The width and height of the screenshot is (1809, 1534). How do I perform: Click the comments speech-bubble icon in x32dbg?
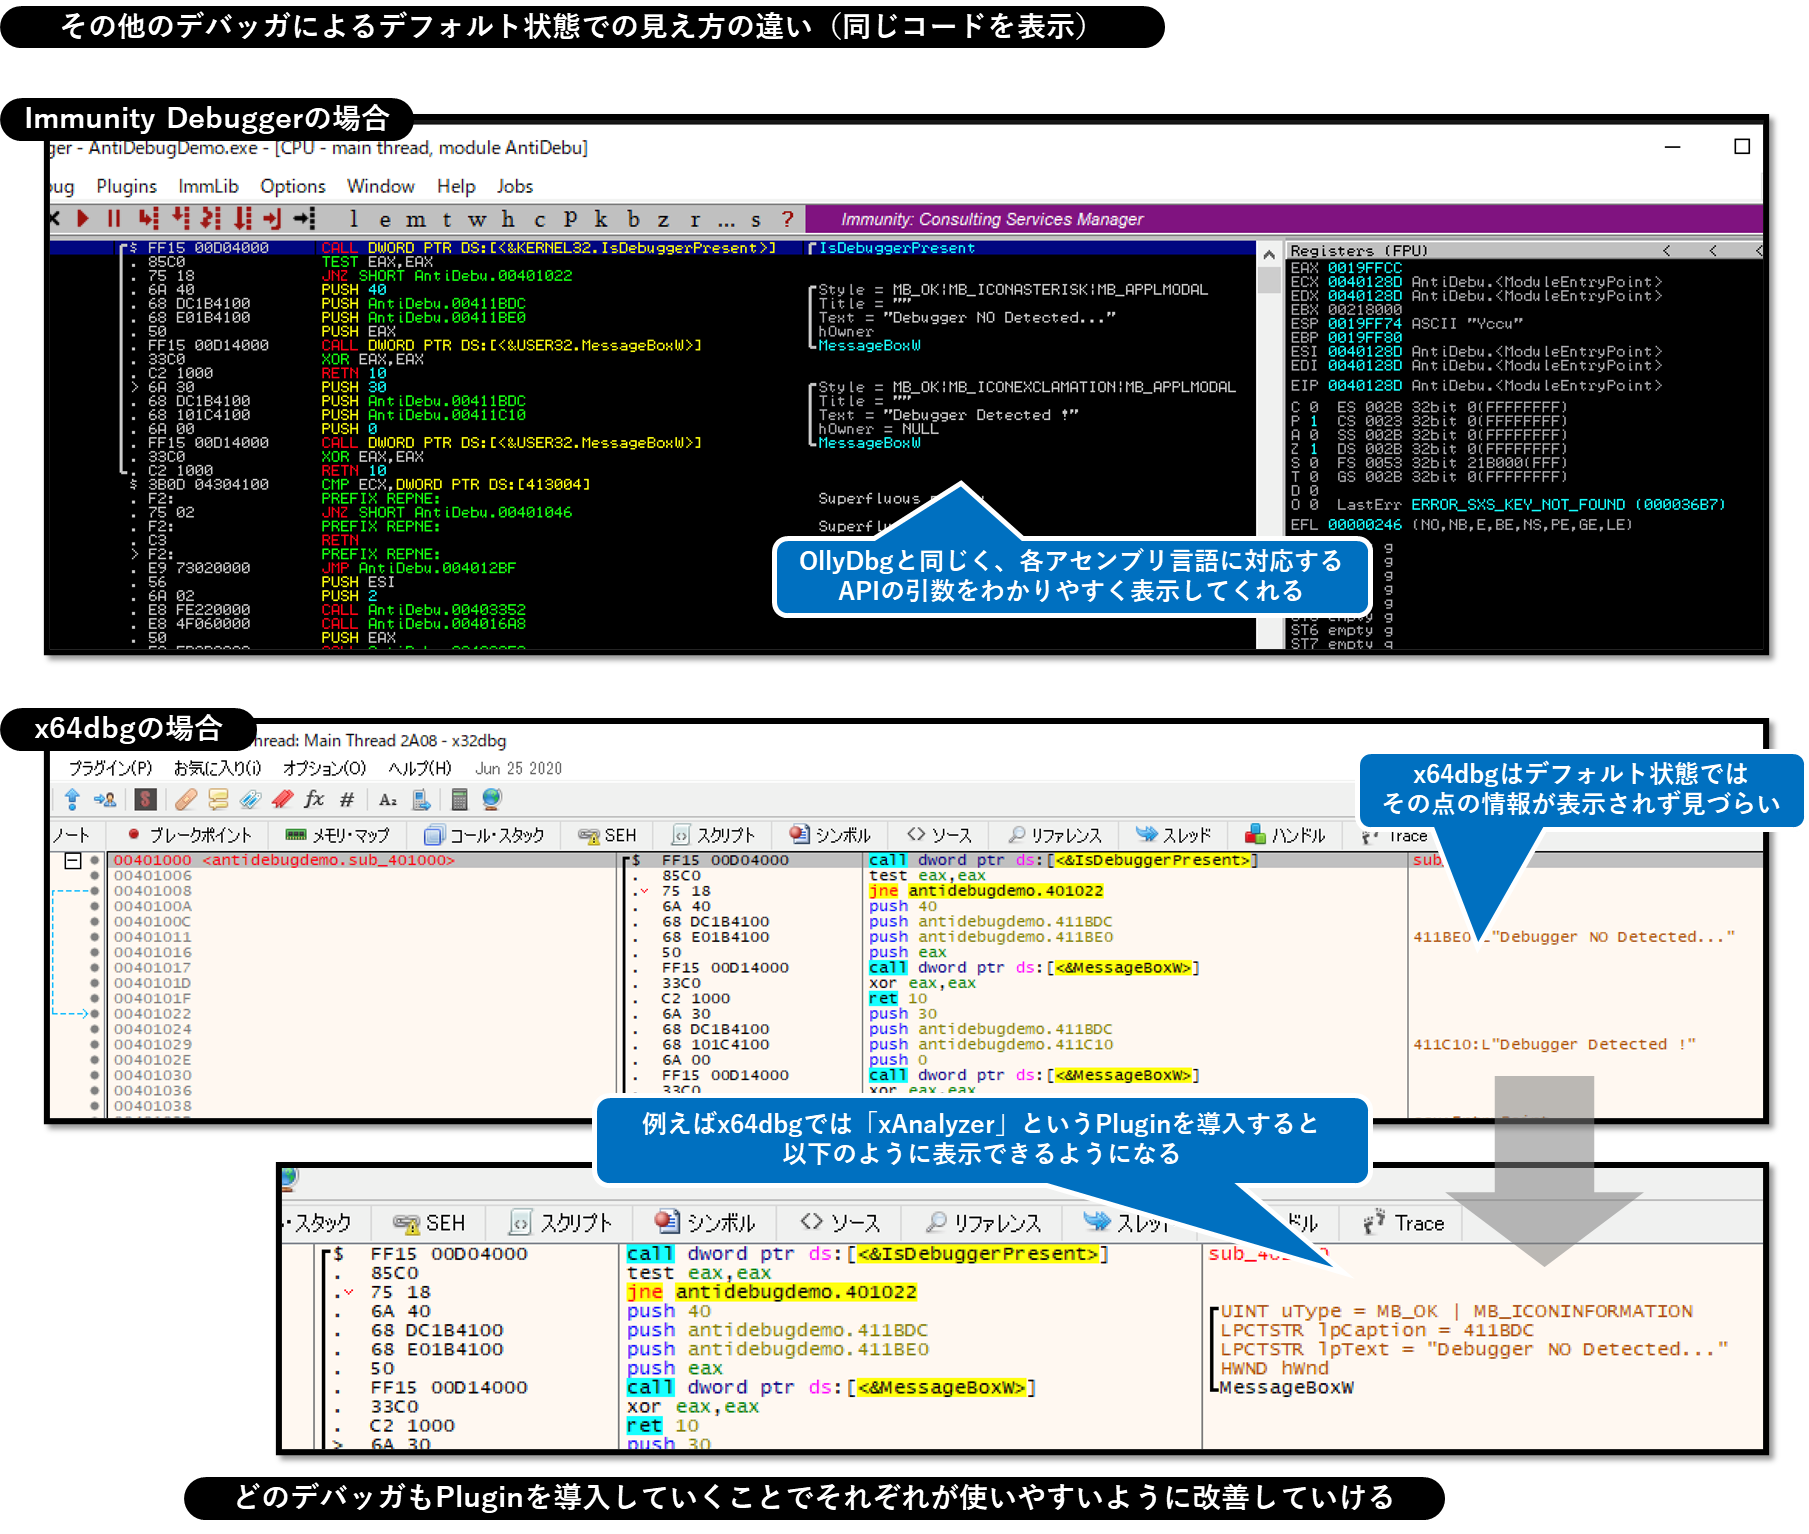click(x=218, y=799)
